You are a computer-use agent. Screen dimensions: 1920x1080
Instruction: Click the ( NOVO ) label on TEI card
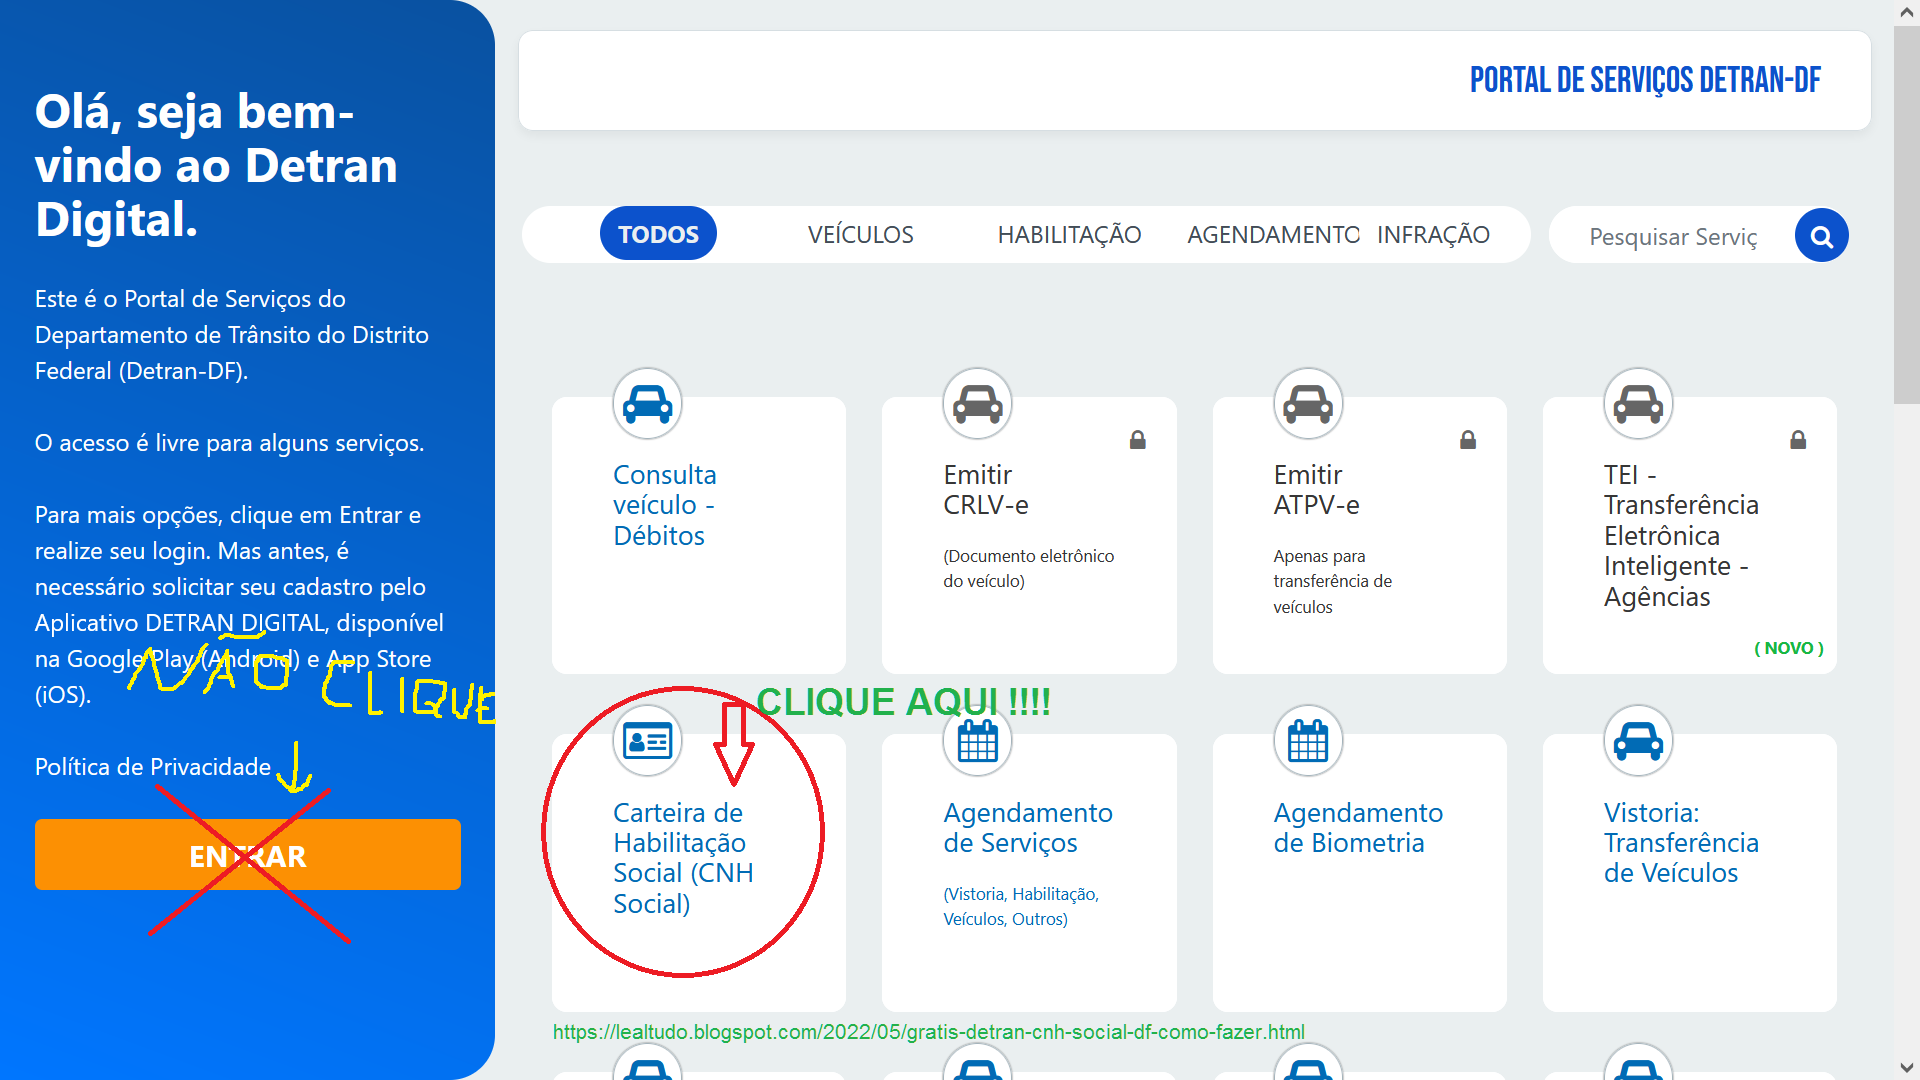tap(1789, 648)
